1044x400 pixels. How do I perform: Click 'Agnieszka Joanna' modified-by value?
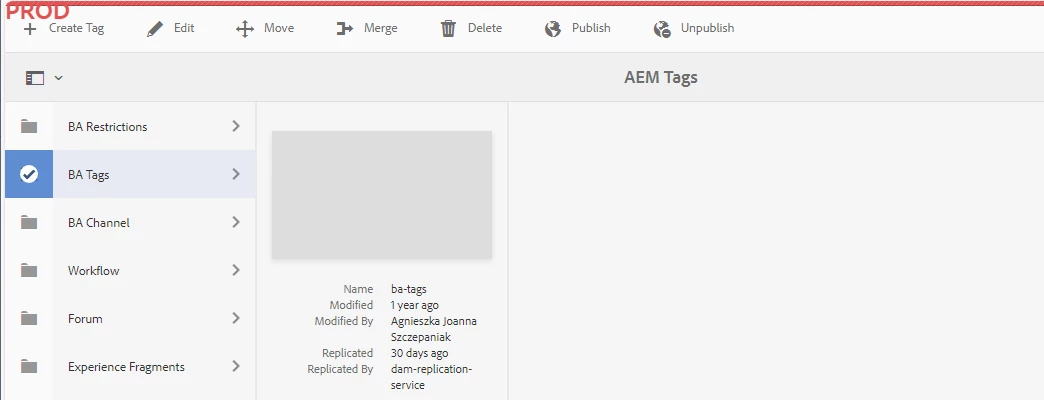[x=433, y=321]
